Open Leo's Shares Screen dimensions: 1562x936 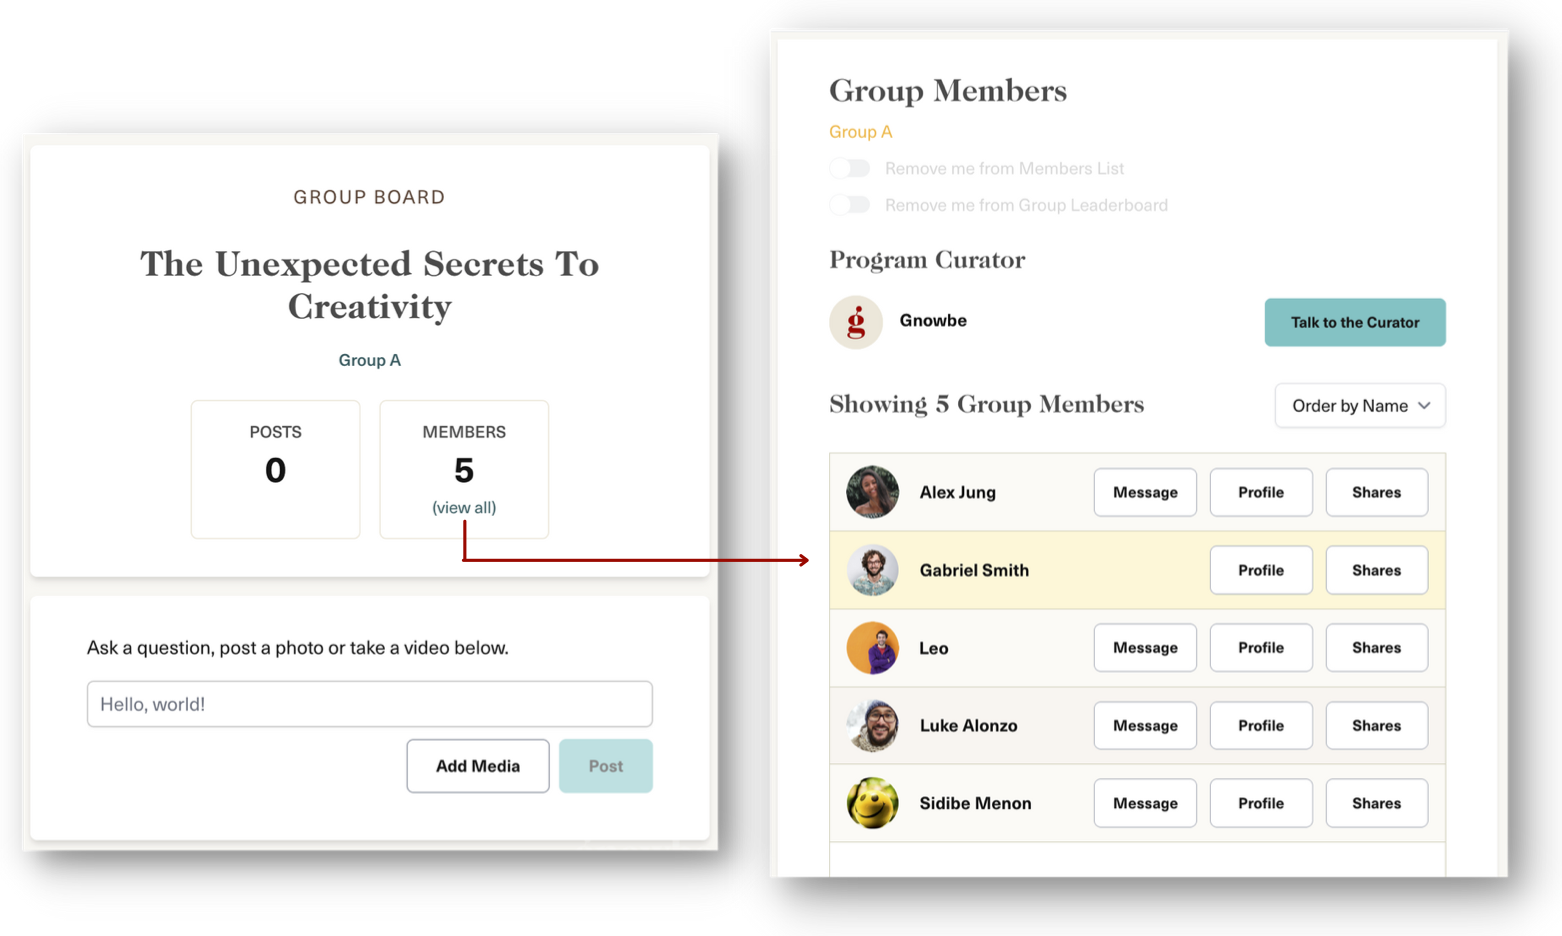(x=1377, y=648)
